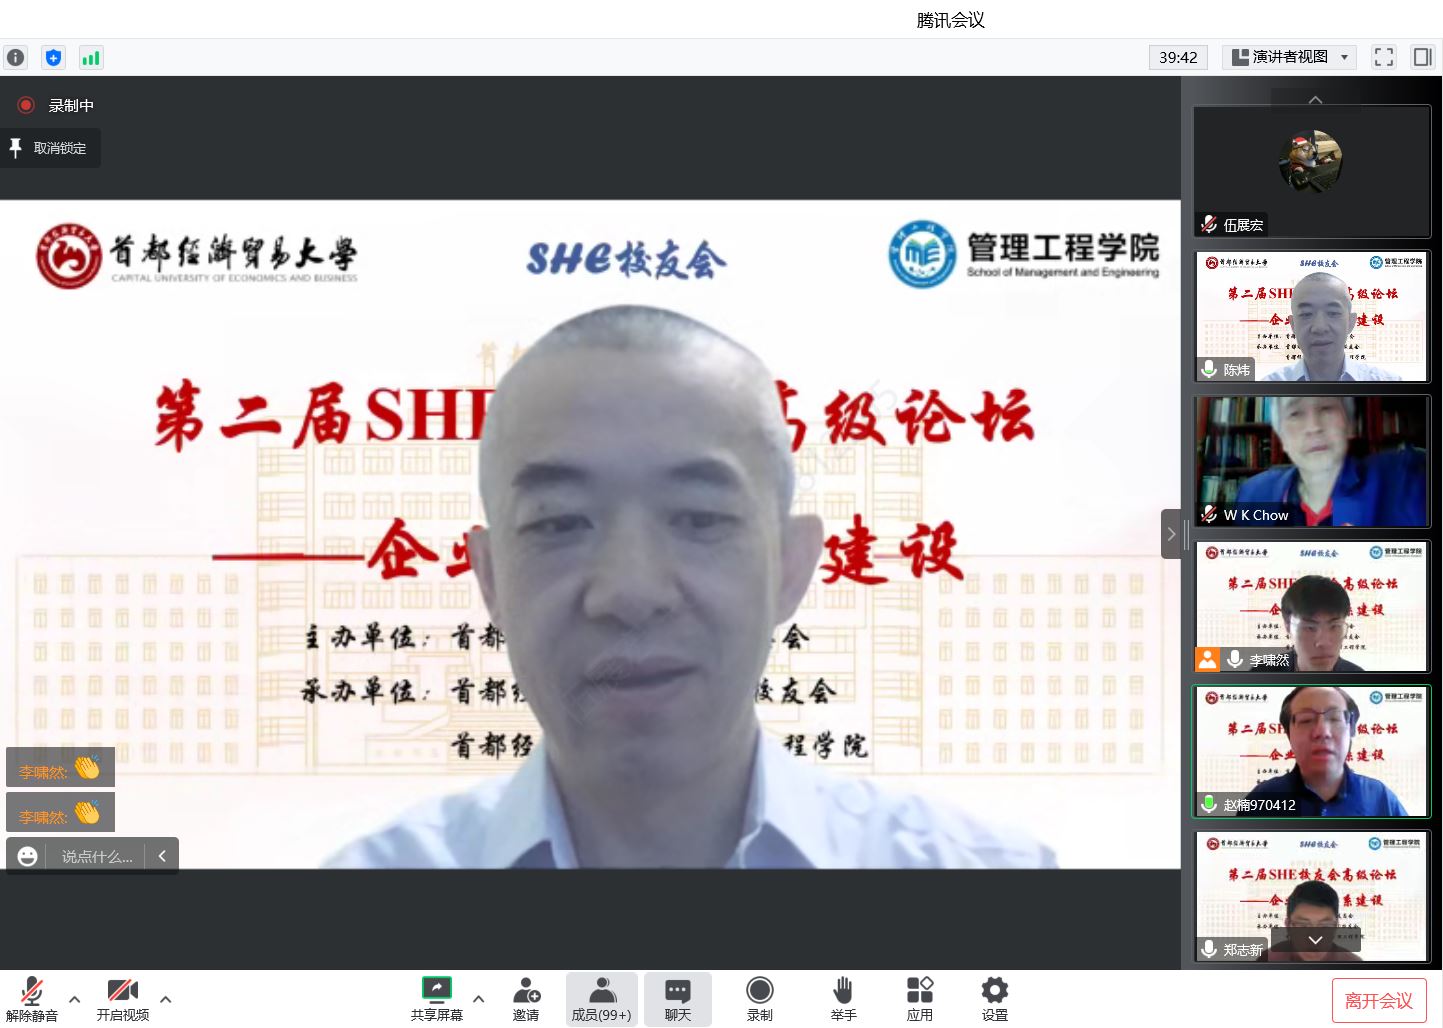Open the 成员(99+) participants list

[602, 999]
